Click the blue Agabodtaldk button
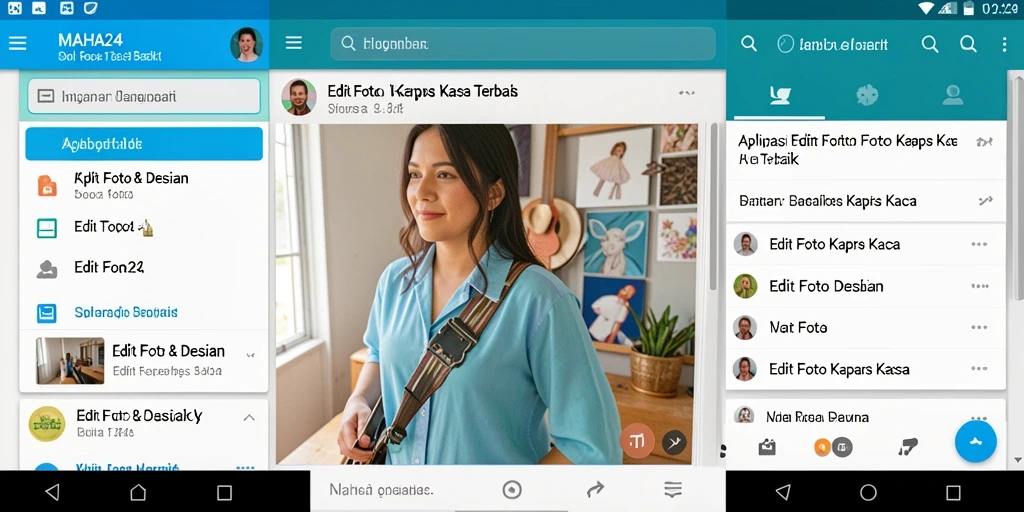Screen dimensions: 1024x512 click(x=144, y=144)
